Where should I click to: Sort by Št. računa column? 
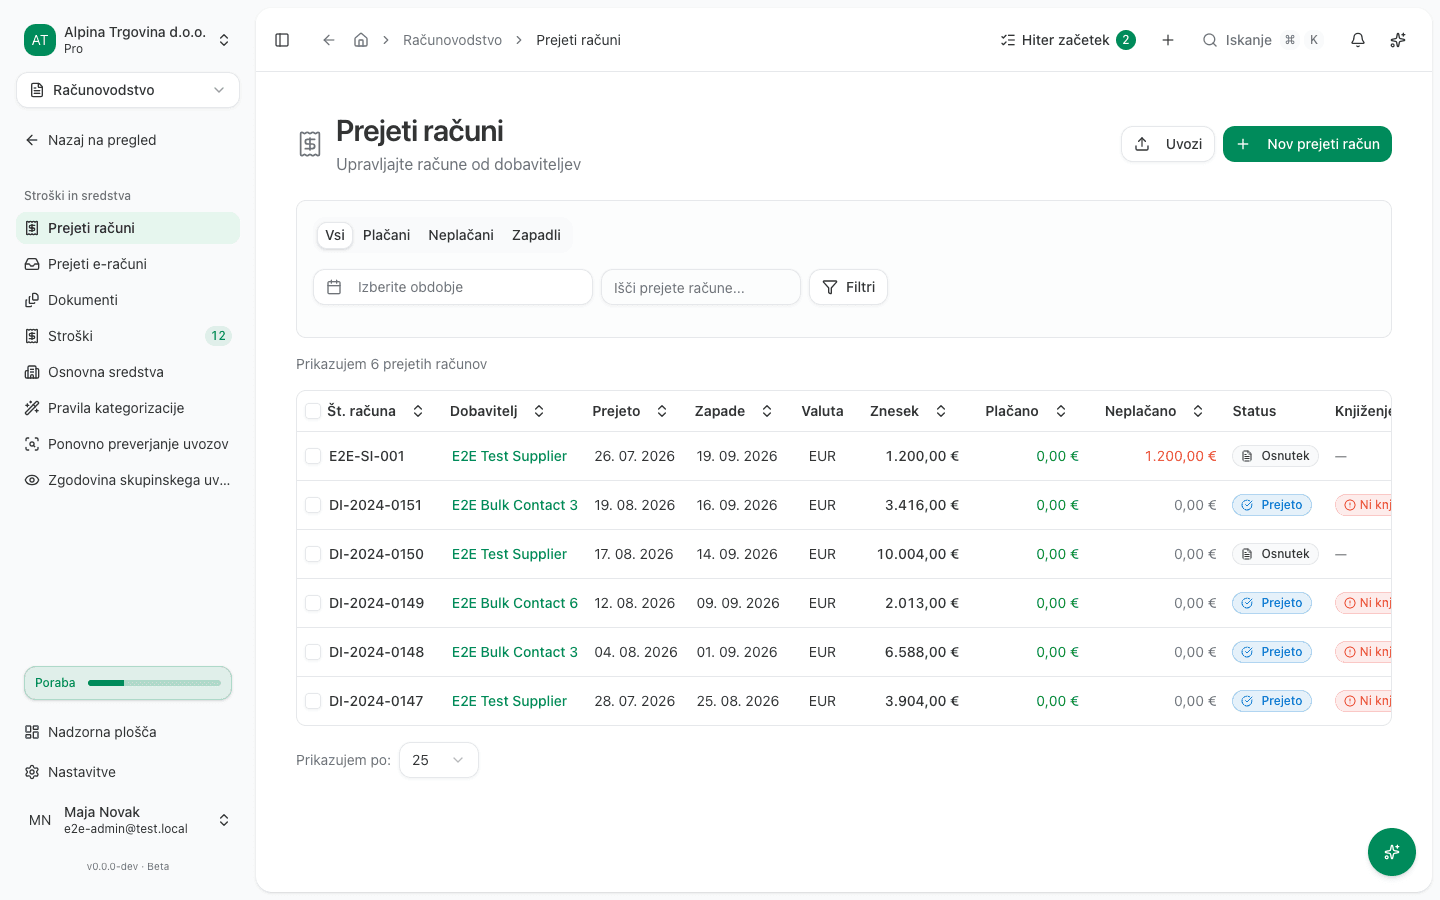376,411
